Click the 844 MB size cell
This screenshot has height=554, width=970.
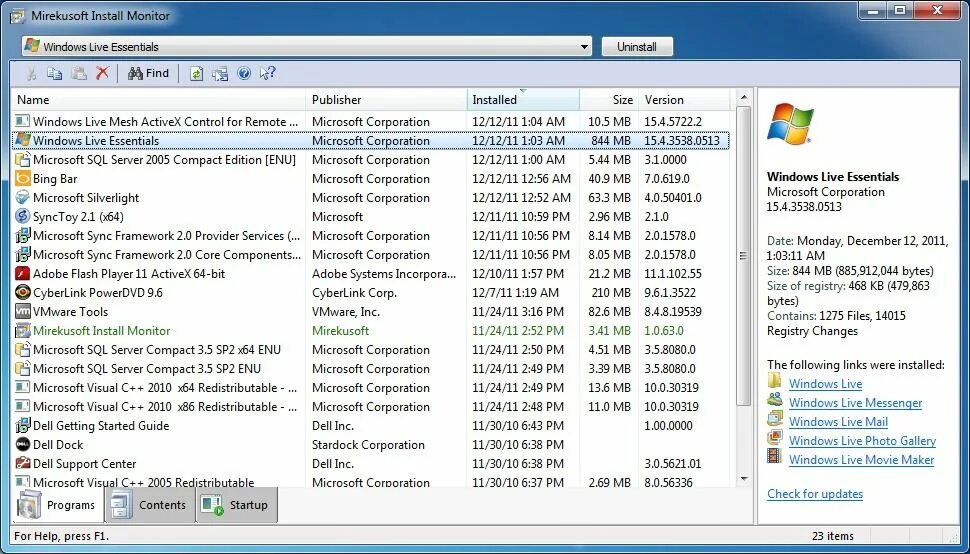[x=611, y=141]
